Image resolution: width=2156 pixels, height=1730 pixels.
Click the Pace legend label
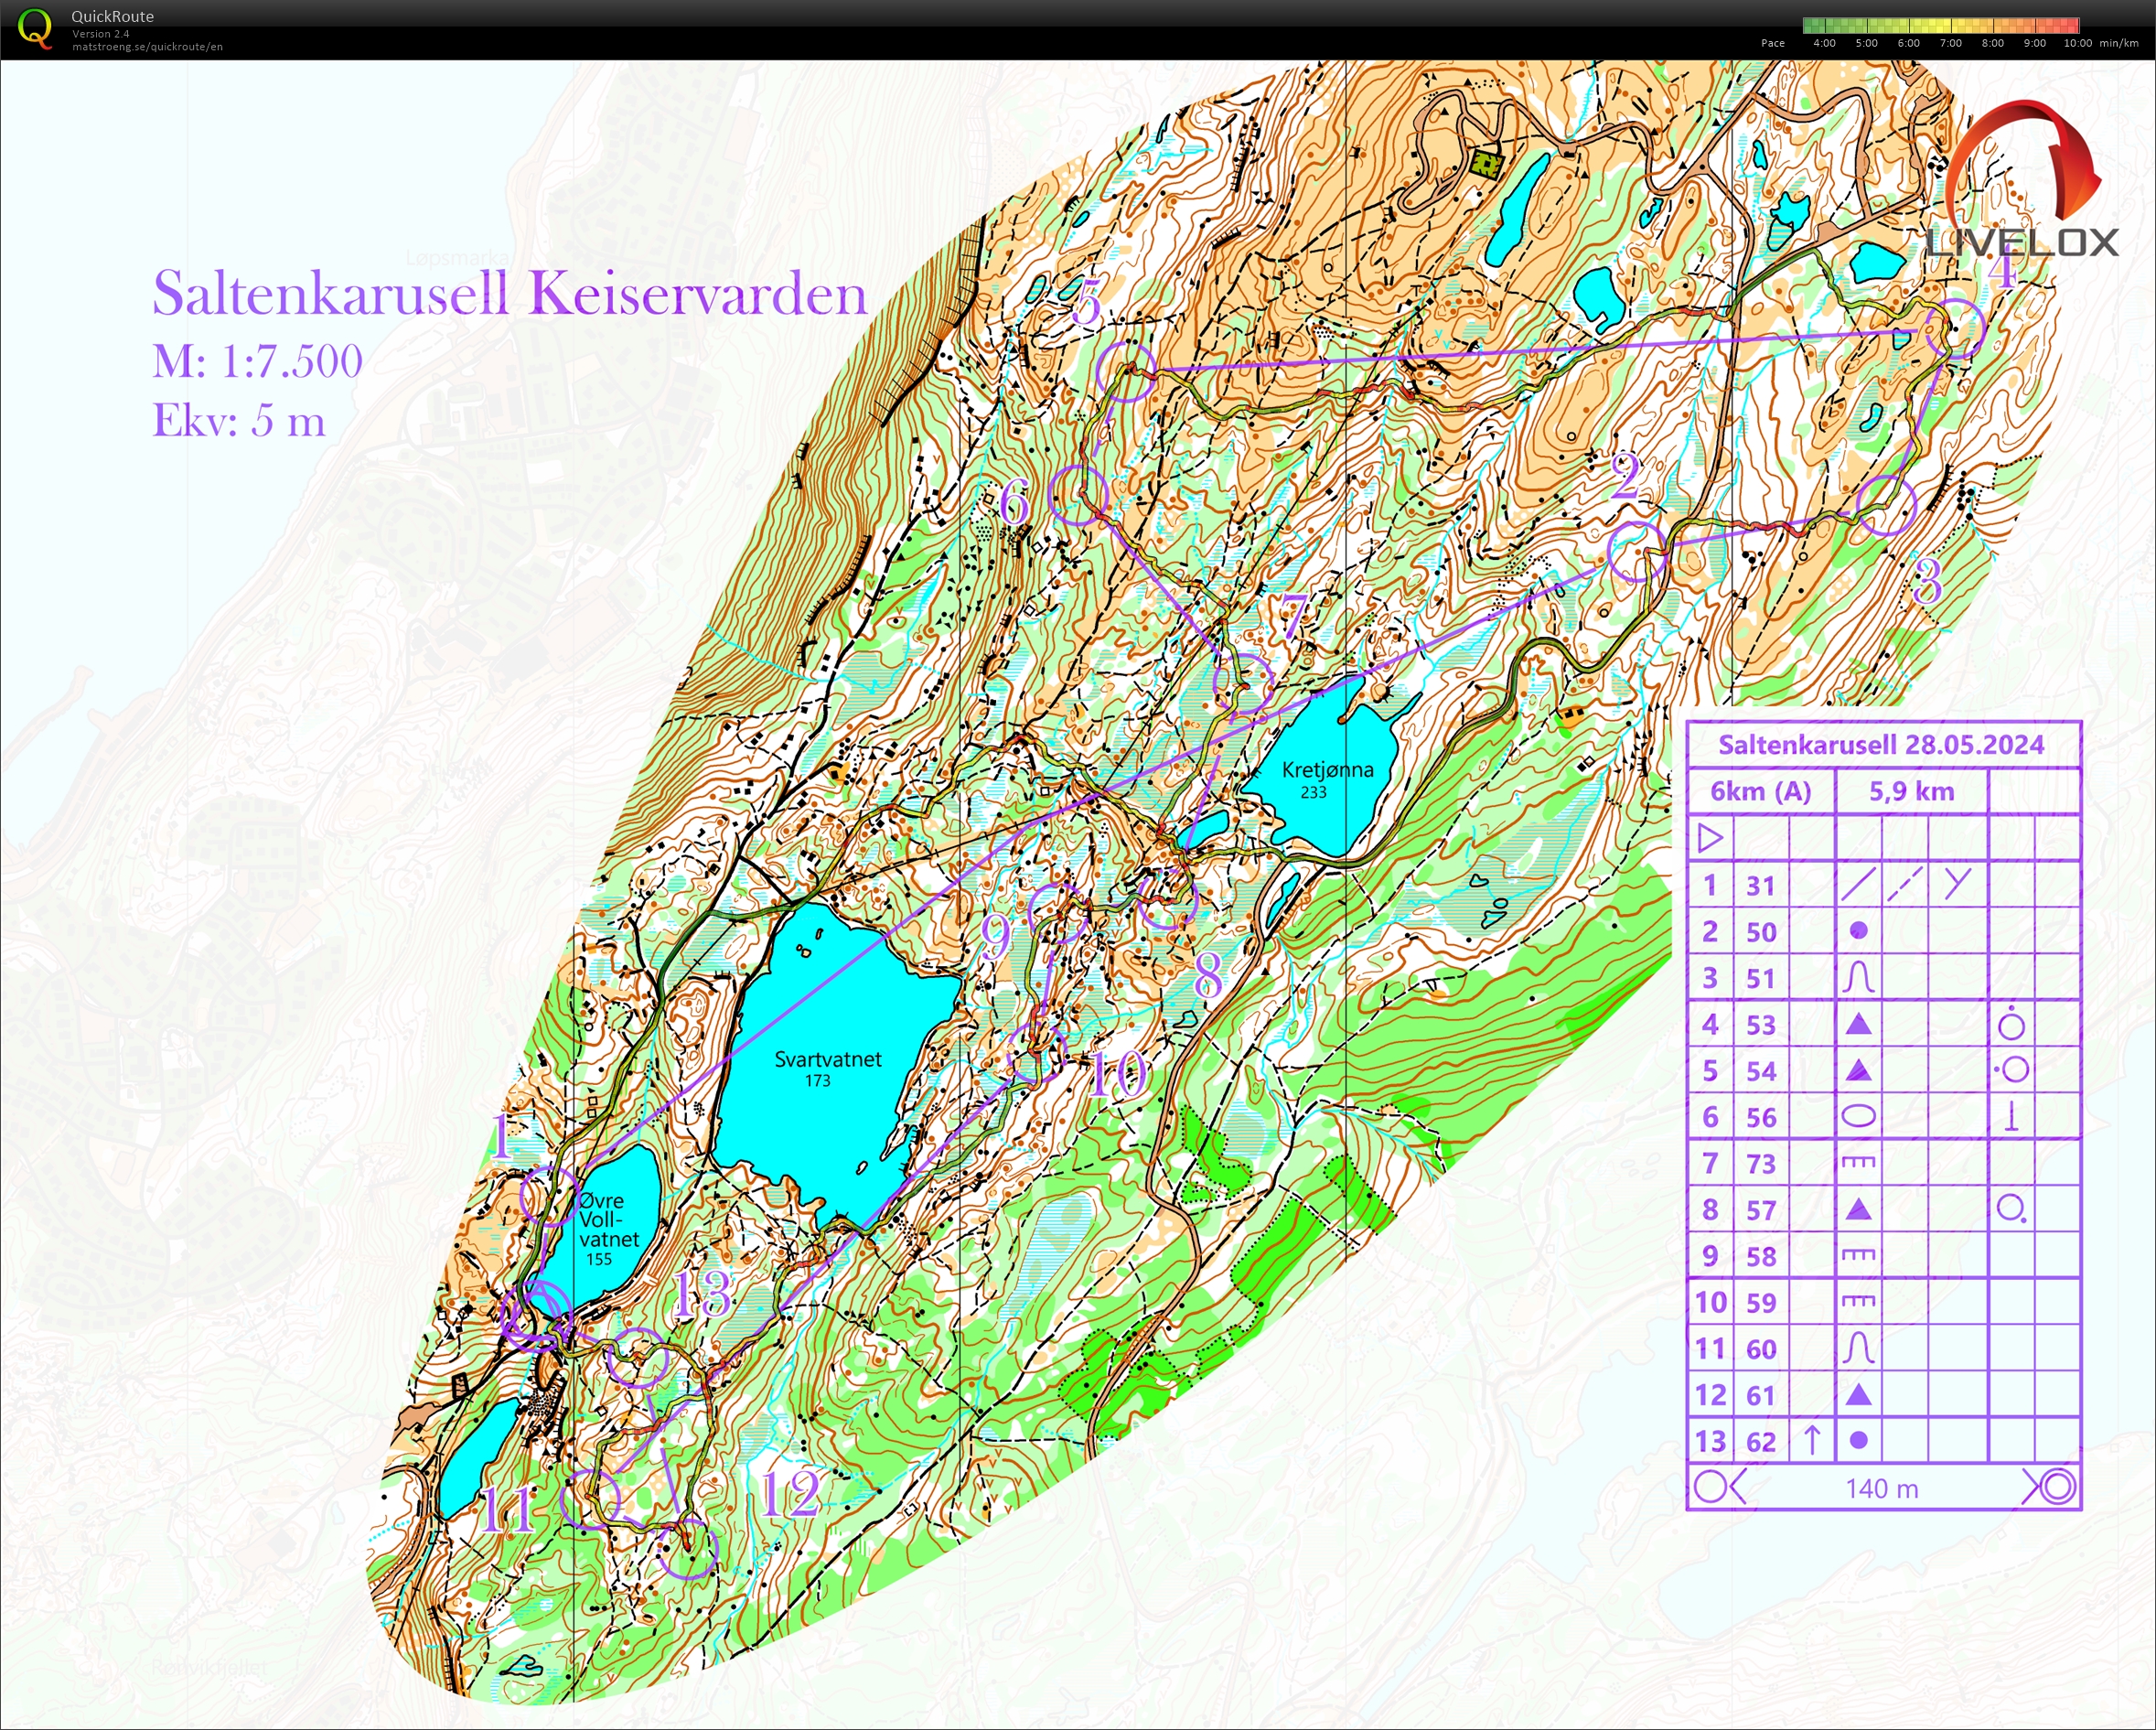[1772, 43]
